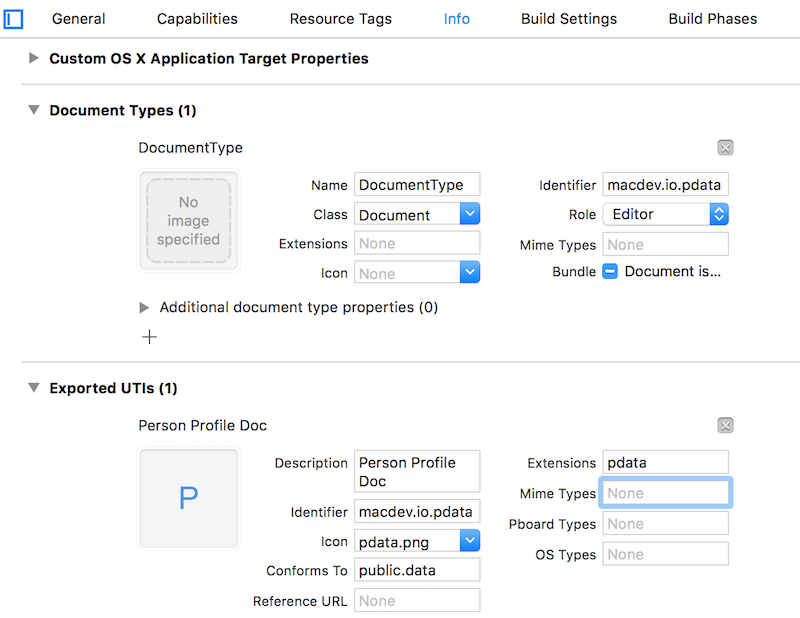
Task: Open the Document Types Icon dropdown
Action: (x=470, y=273)
